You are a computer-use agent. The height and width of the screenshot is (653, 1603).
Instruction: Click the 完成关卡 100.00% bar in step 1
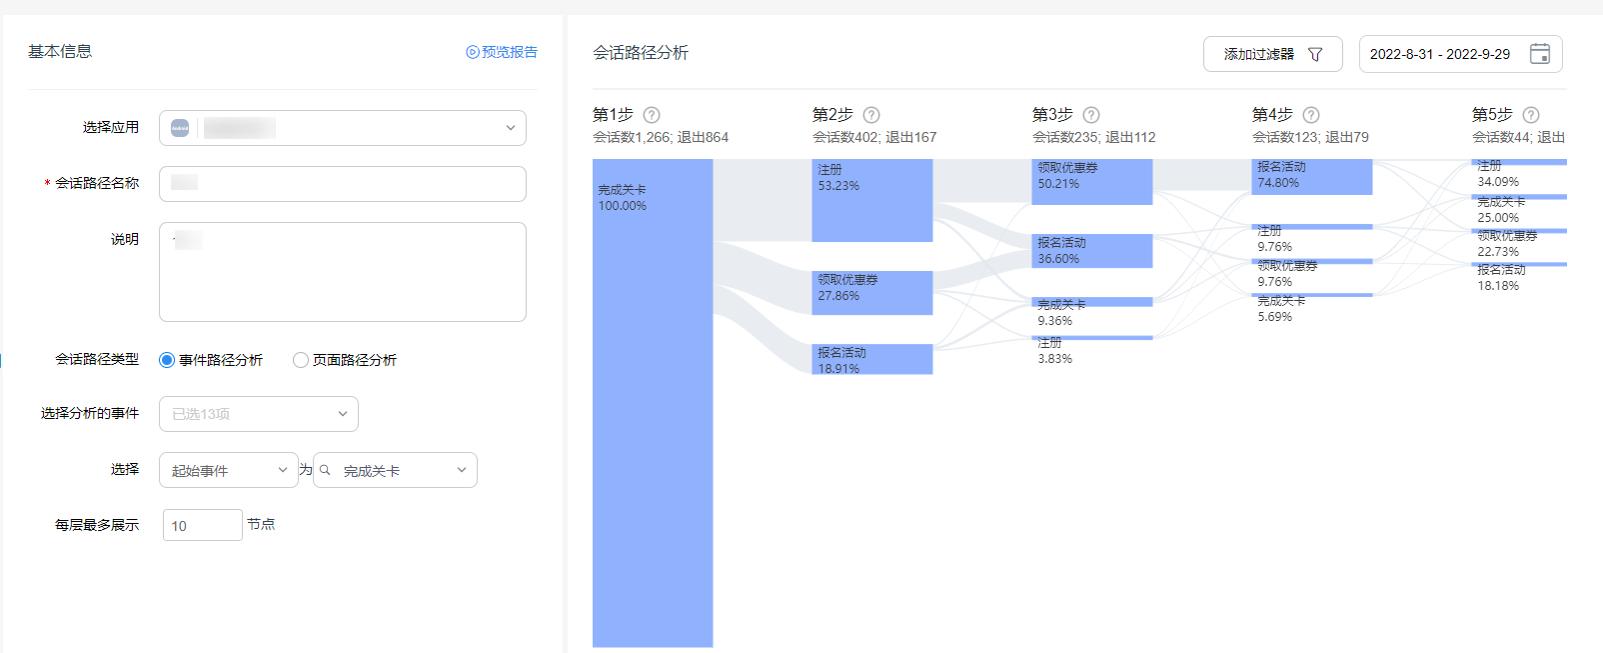tap(652, 402)
